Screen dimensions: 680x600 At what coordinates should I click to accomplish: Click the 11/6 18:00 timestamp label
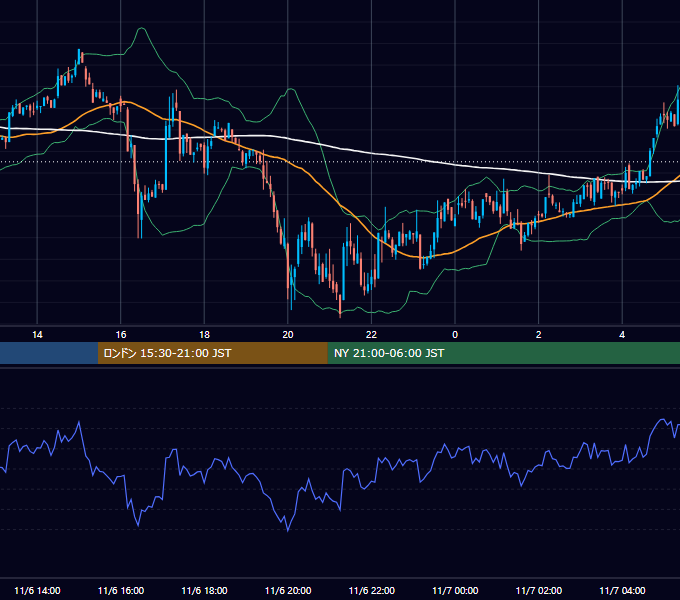(204, 590)
